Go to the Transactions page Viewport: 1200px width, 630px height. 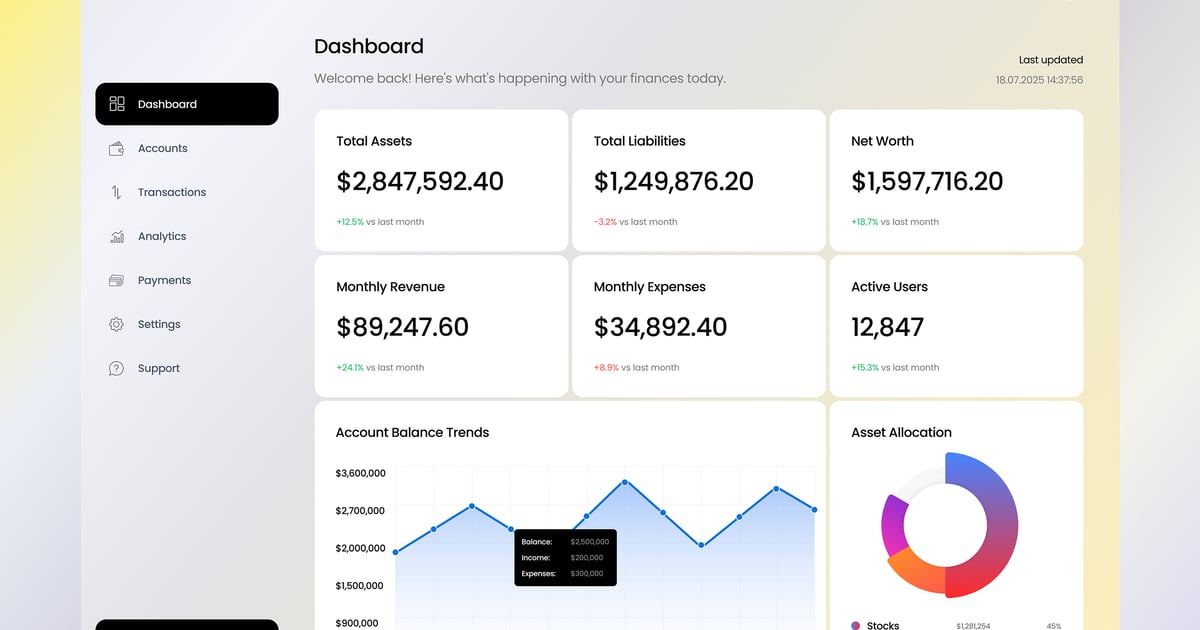[171, 192]
